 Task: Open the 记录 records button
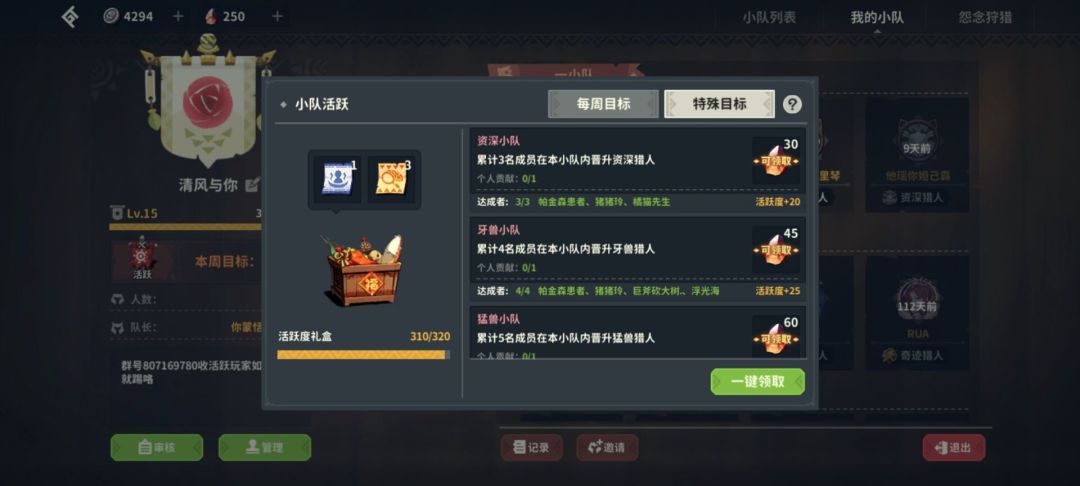[x=532, y=447]
